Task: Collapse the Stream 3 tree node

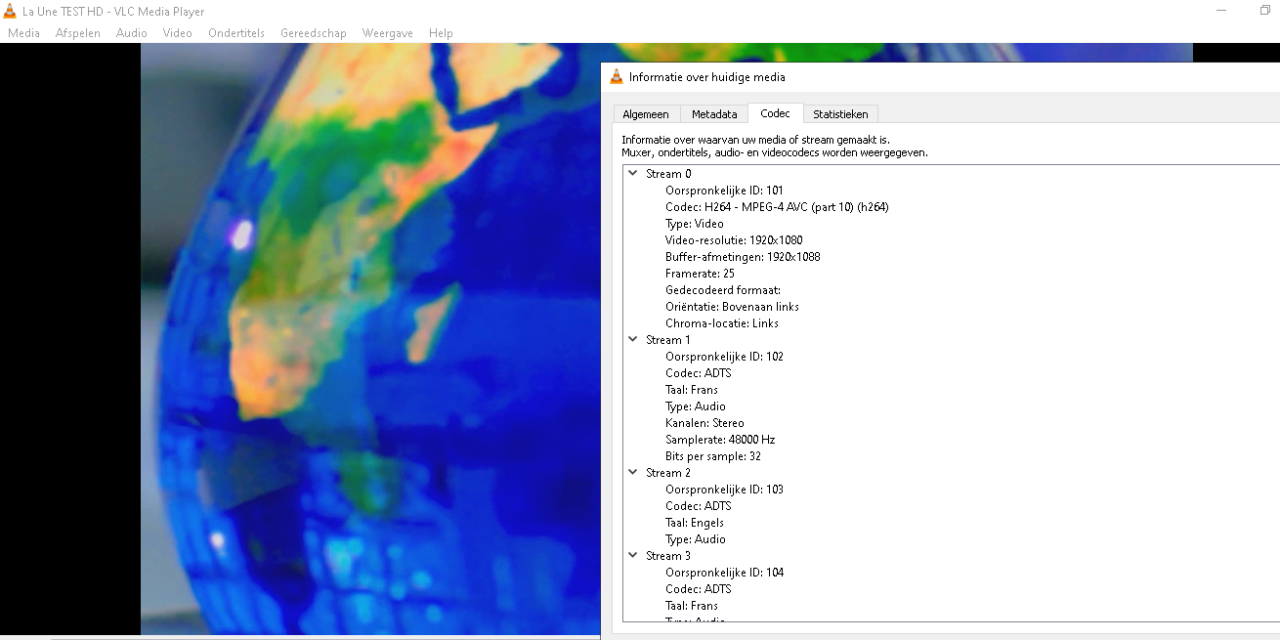Action: (633, 555)
